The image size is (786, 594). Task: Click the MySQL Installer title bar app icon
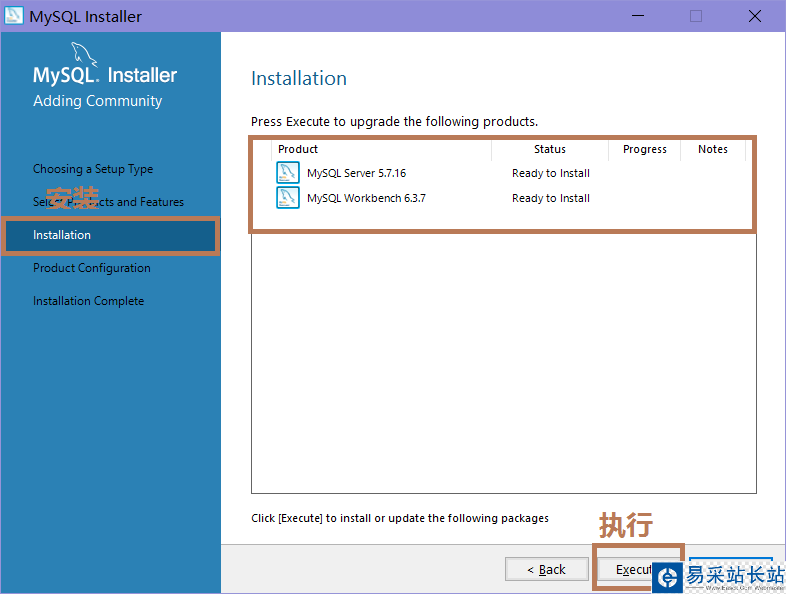coord(14,16)
